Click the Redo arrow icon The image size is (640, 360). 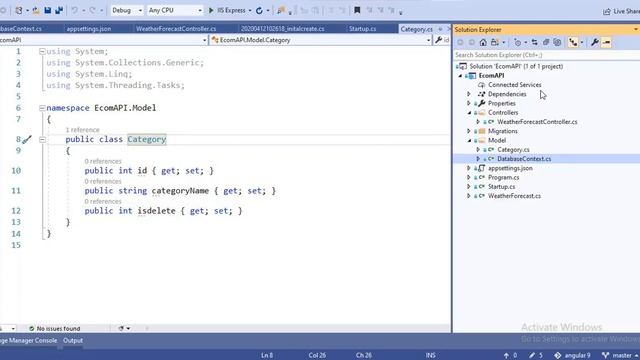(x=92, y=10)
